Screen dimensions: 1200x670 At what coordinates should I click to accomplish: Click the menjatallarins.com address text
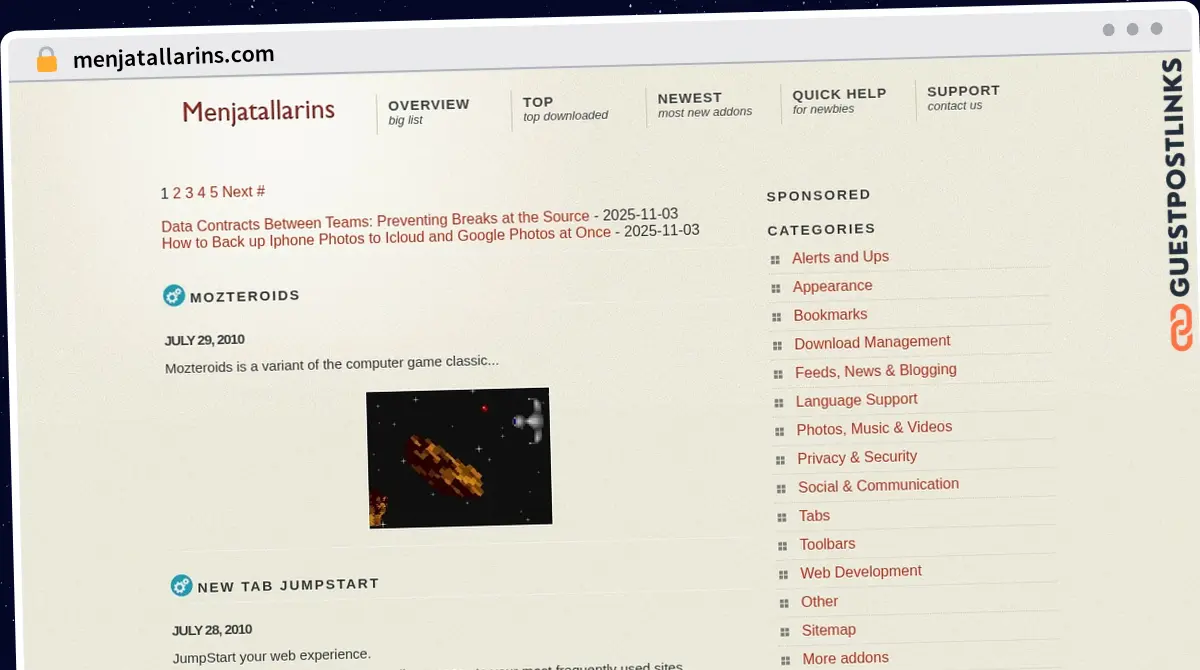click(x=174, y=57)
